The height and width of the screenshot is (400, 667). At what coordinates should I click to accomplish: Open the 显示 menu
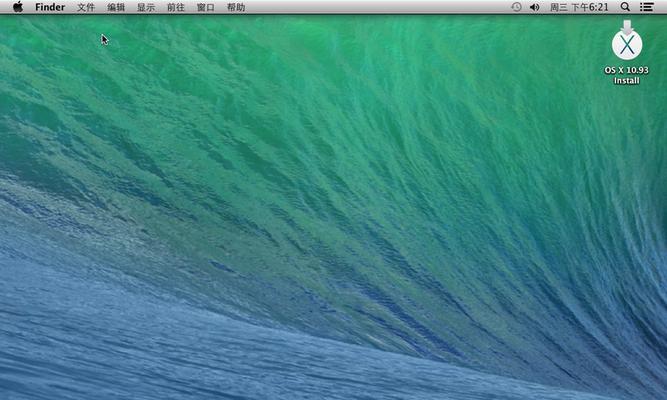point(146,7)
